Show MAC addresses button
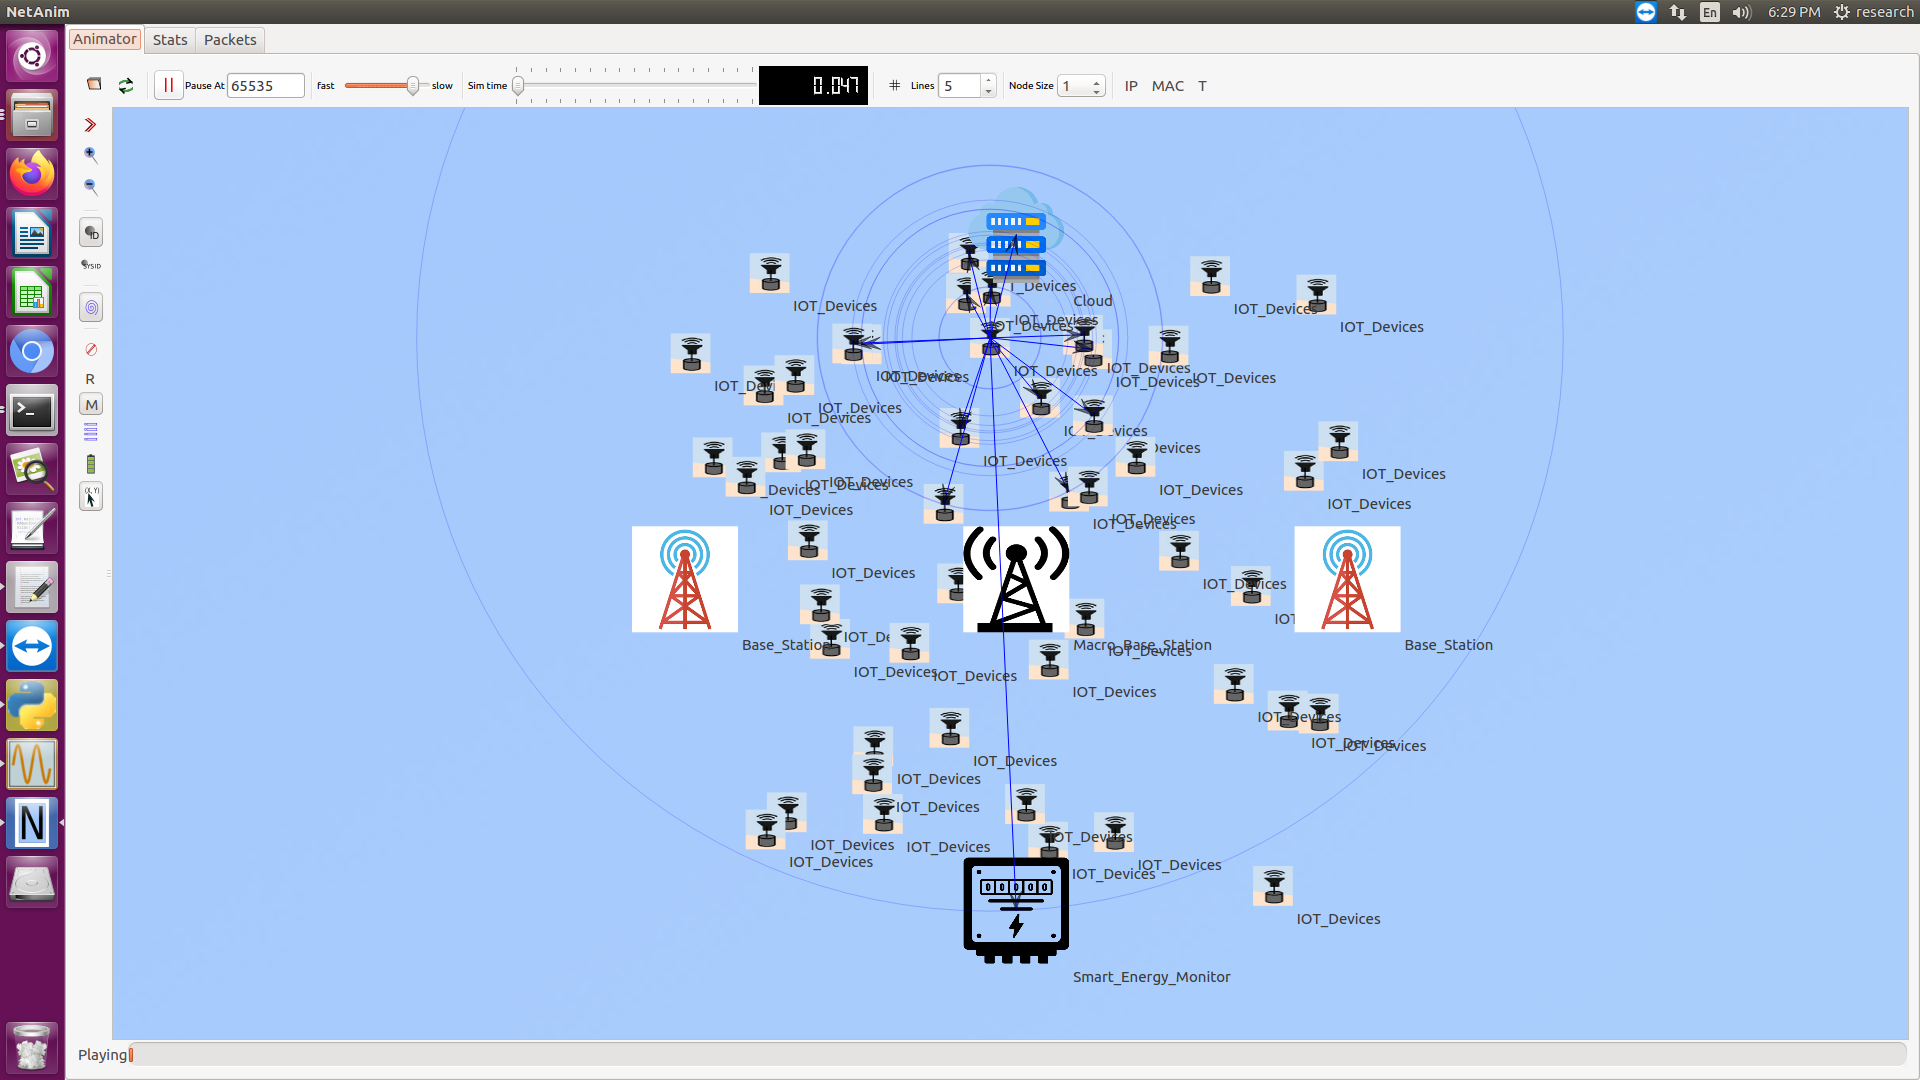The height and width of the screenshot is (1080, 1920). (x=1167, y=86)
